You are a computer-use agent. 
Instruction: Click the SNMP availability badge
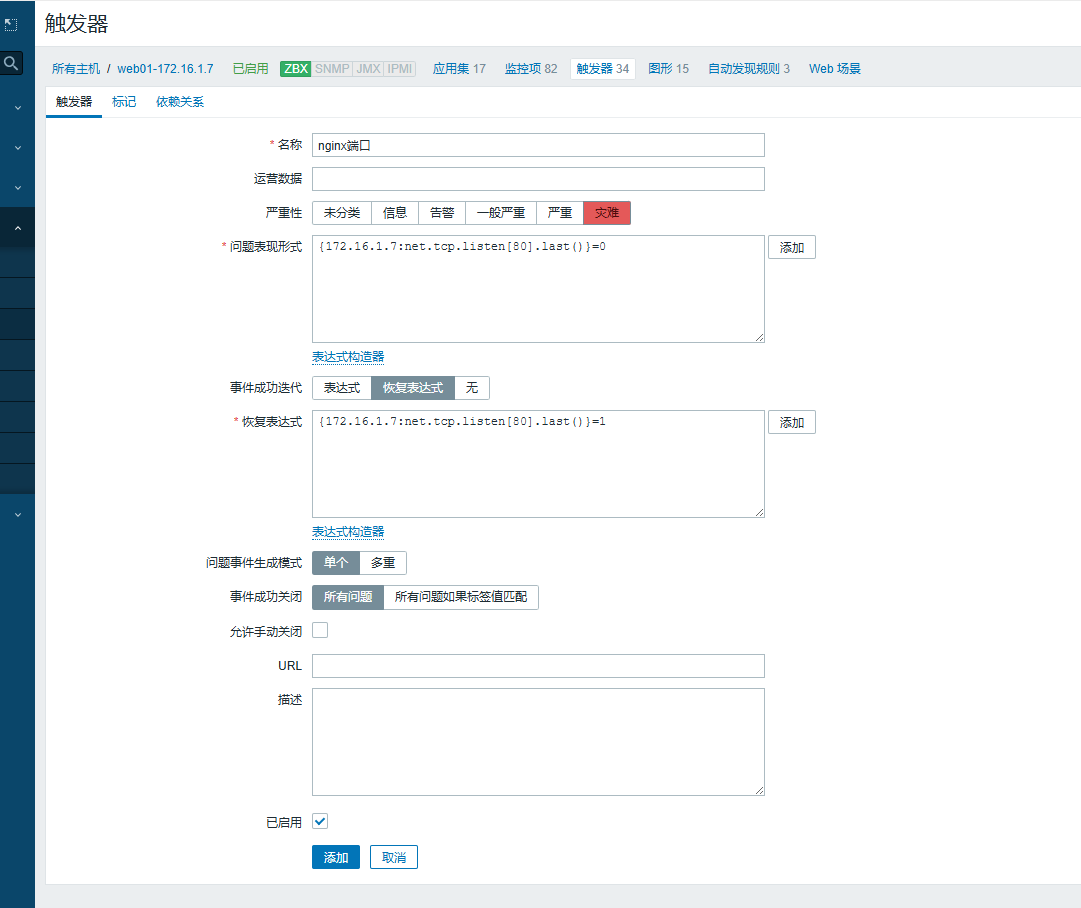(x=332, y=68)
